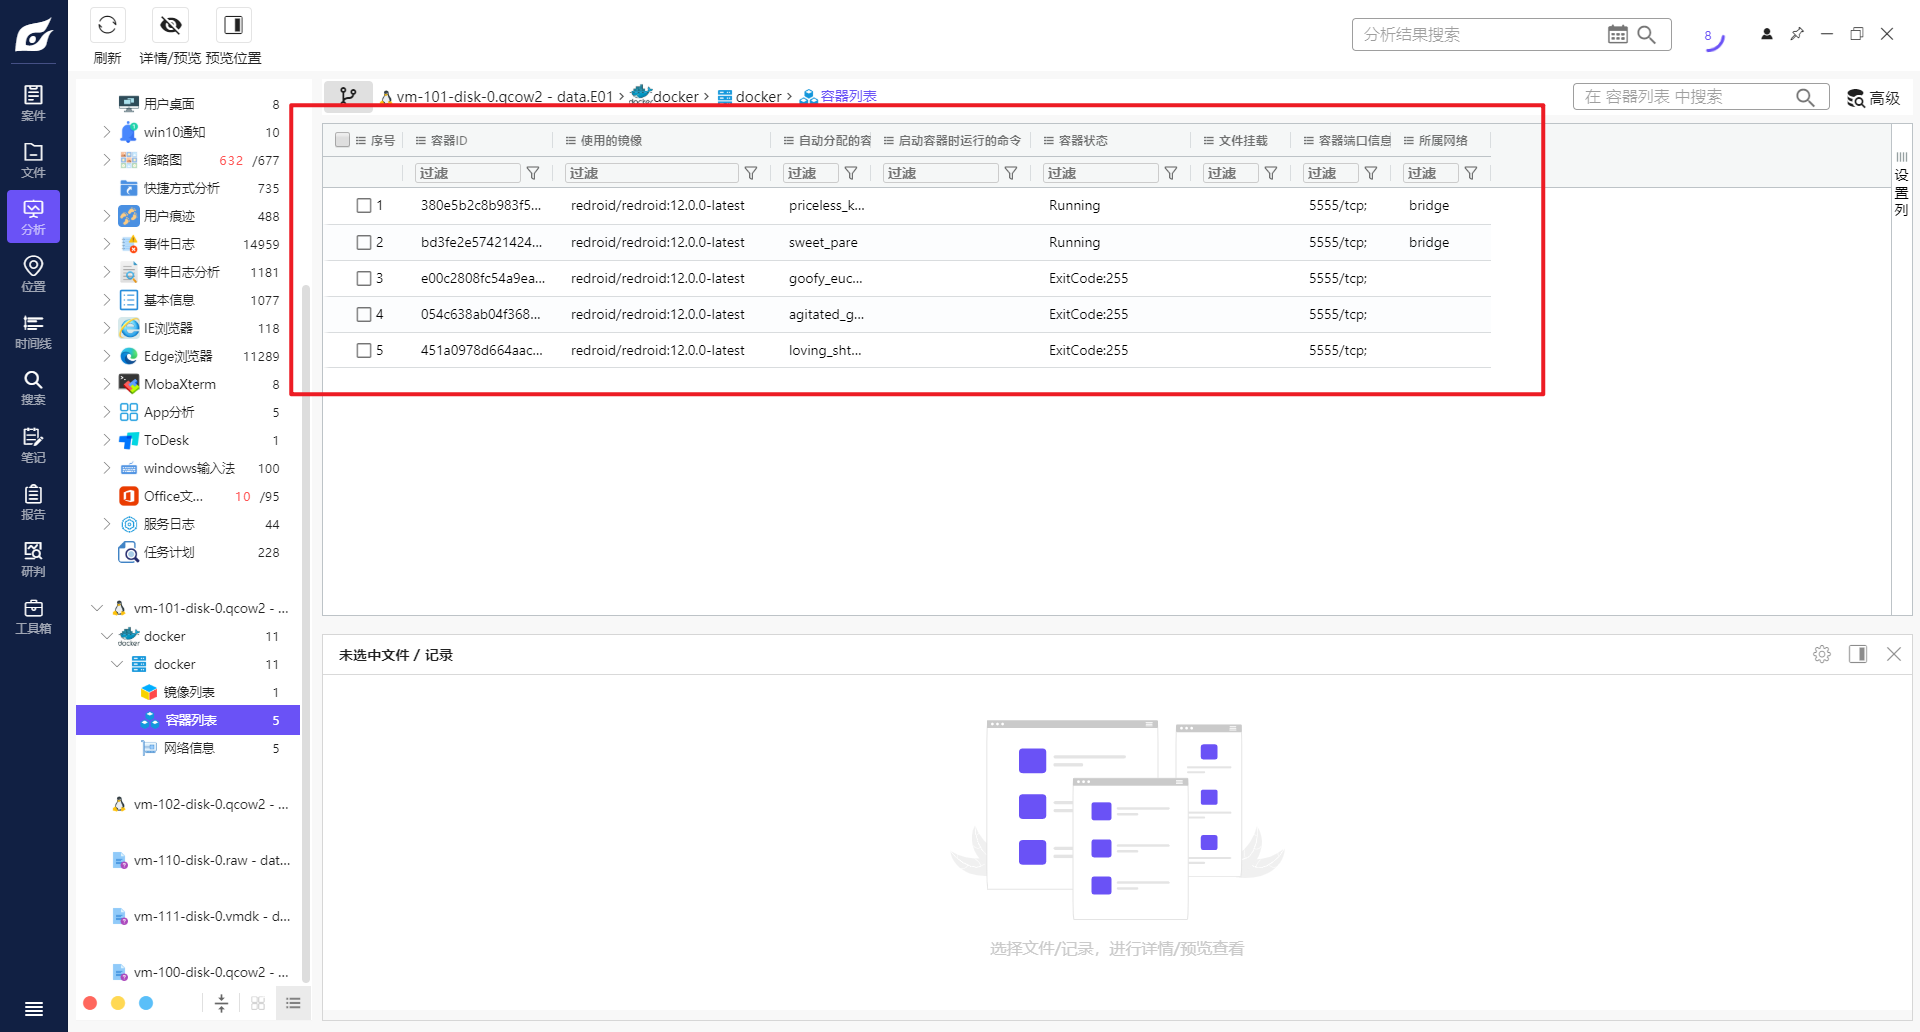Click the red dot tag color
This screenshot has width=1920, height=1032.
(x=90, y=1003)
